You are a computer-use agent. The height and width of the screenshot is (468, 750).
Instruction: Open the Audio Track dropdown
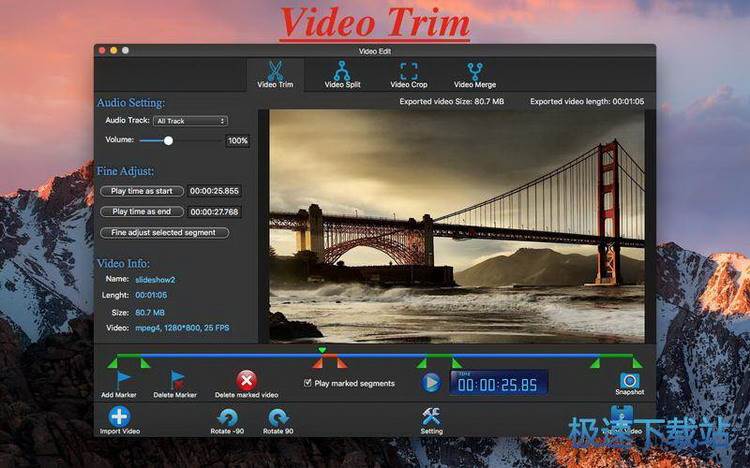point(190,121)
